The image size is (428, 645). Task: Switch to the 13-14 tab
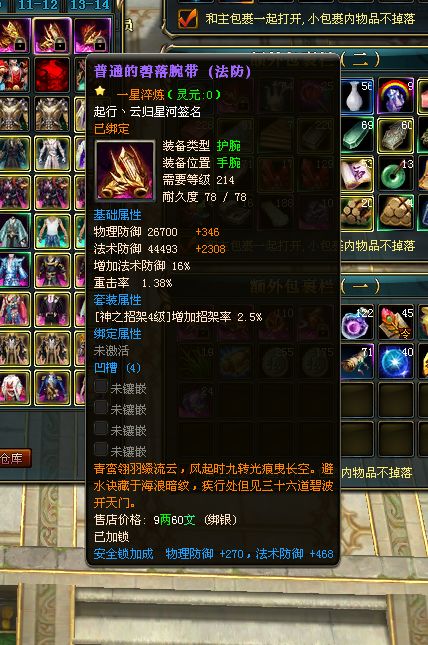[x=90, y=5]
